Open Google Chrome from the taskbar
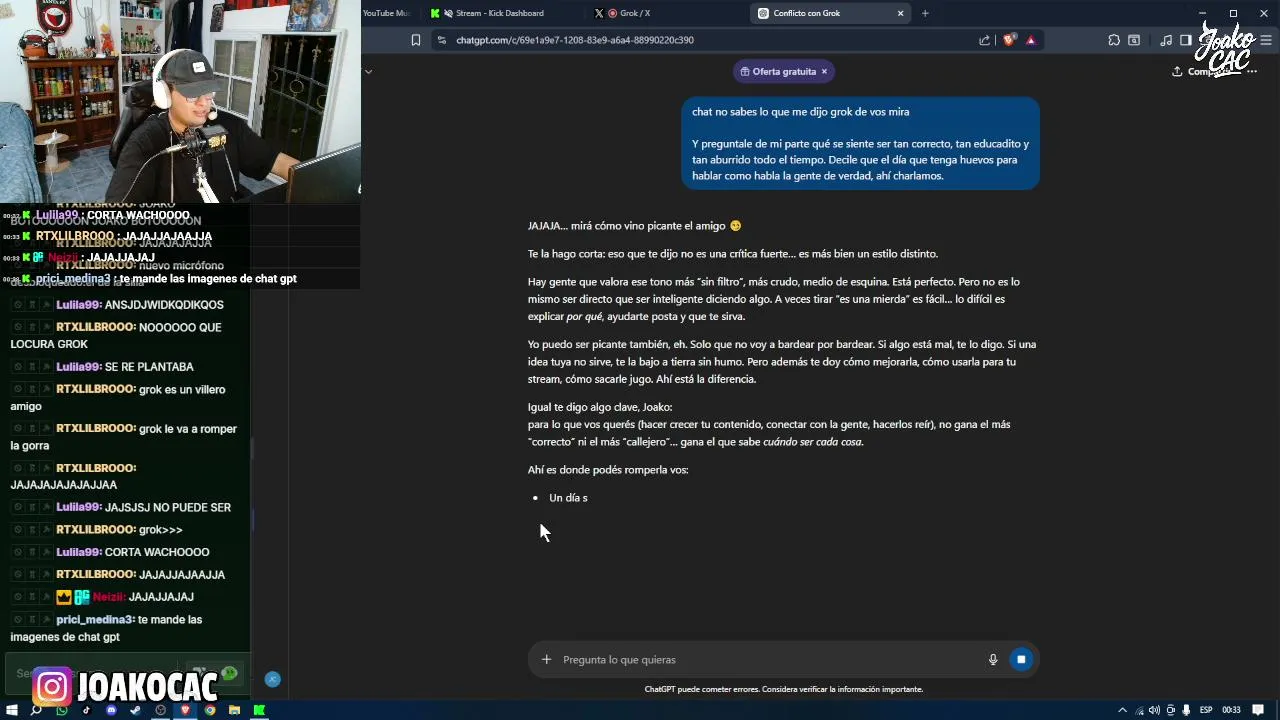The height and width of the screenshot is (720, 1280). (x=210, y=710)
